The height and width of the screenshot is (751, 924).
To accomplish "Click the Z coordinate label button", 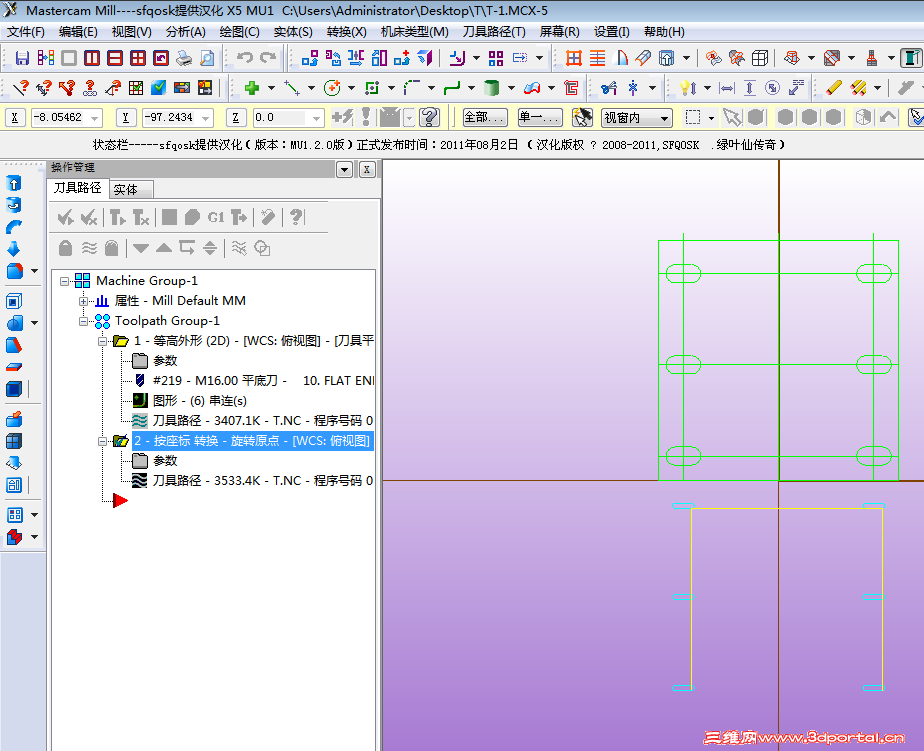I will [x=236, y=118].
